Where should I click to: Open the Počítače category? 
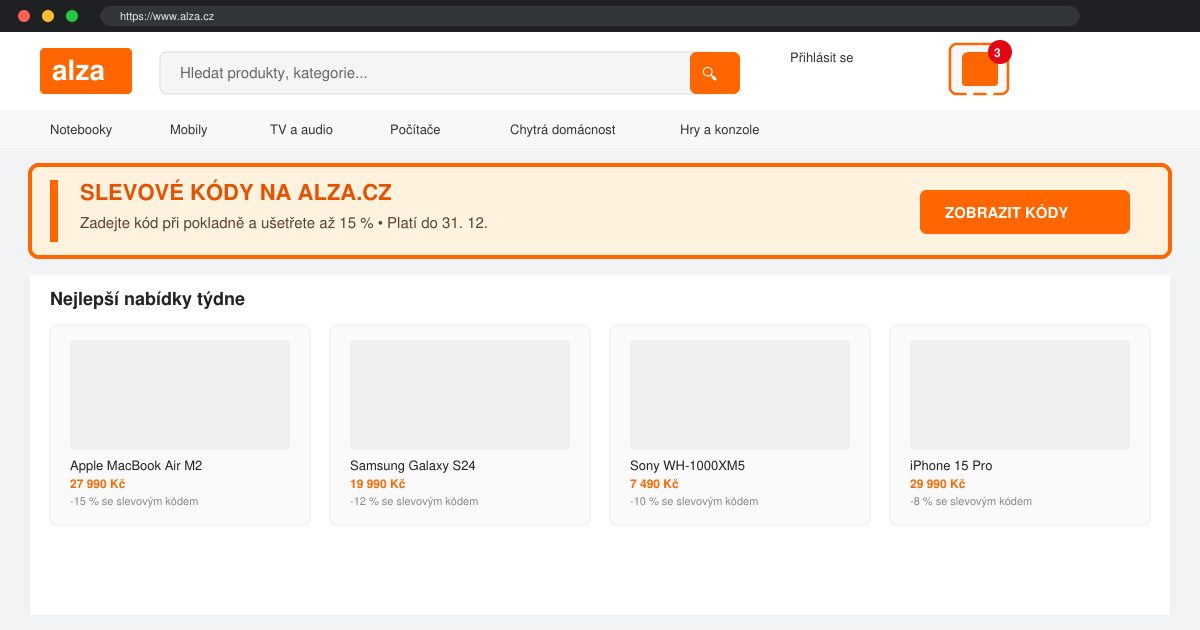tap(415, 130)
